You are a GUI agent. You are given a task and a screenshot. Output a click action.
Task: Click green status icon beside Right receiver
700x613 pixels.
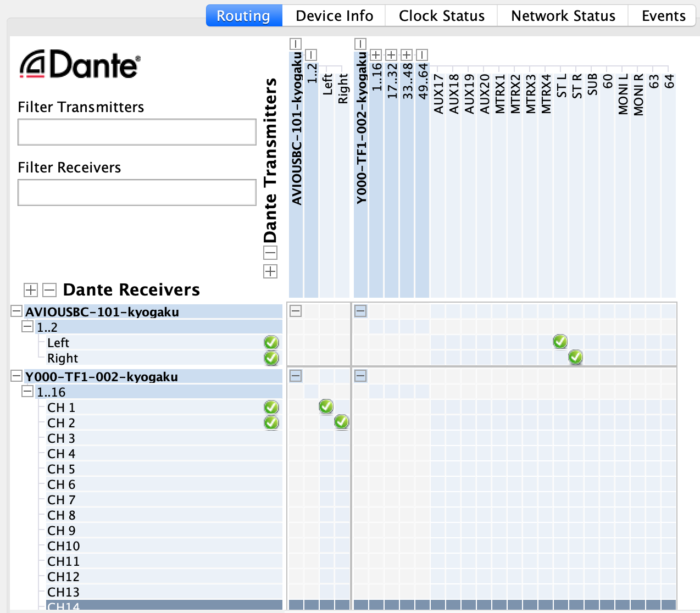pos(271,358)
